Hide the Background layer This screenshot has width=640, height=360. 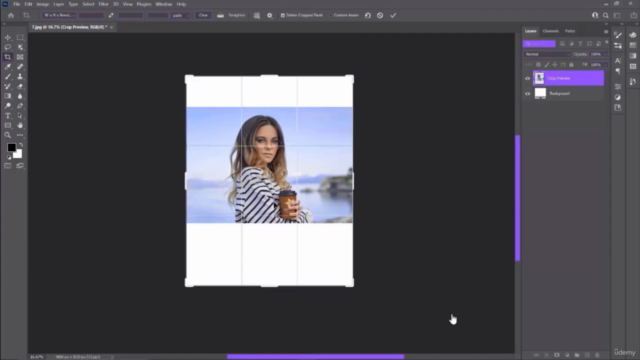[527, 94]
